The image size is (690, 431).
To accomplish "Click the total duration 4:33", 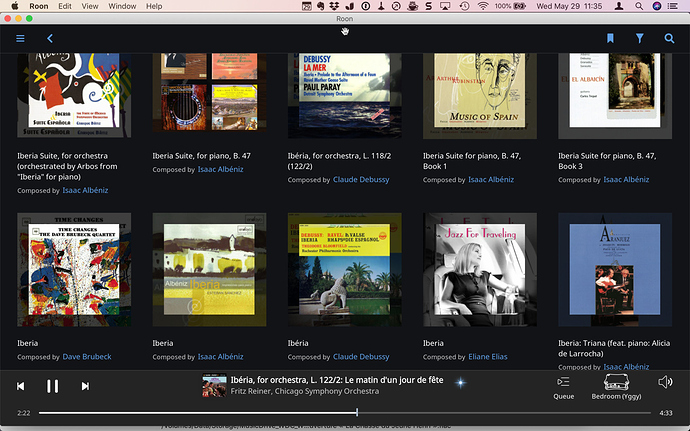I will [665, 413].
